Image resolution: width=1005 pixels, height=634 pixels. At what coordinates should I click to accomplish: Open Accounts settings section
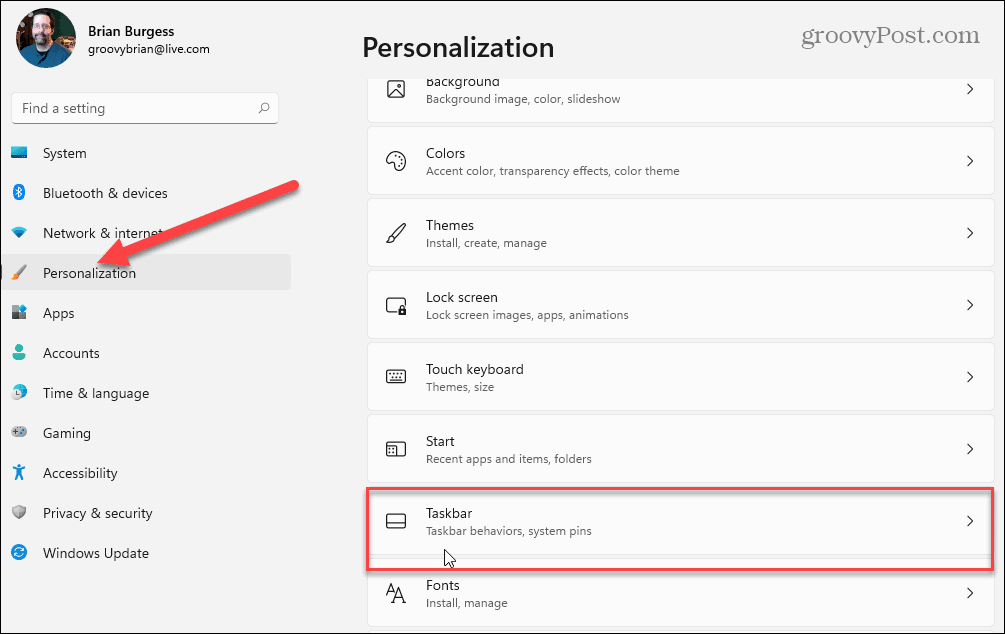(x=146, y=353)
